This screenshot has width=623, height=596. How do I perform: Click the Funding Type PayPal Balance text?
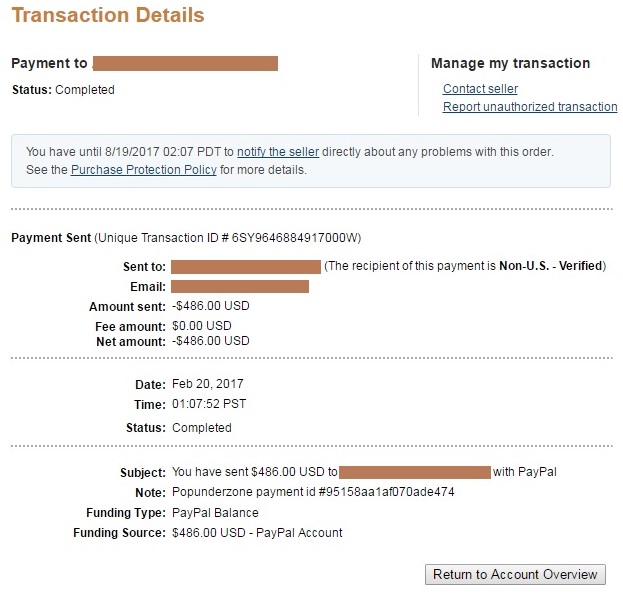[x=215, y=513]
